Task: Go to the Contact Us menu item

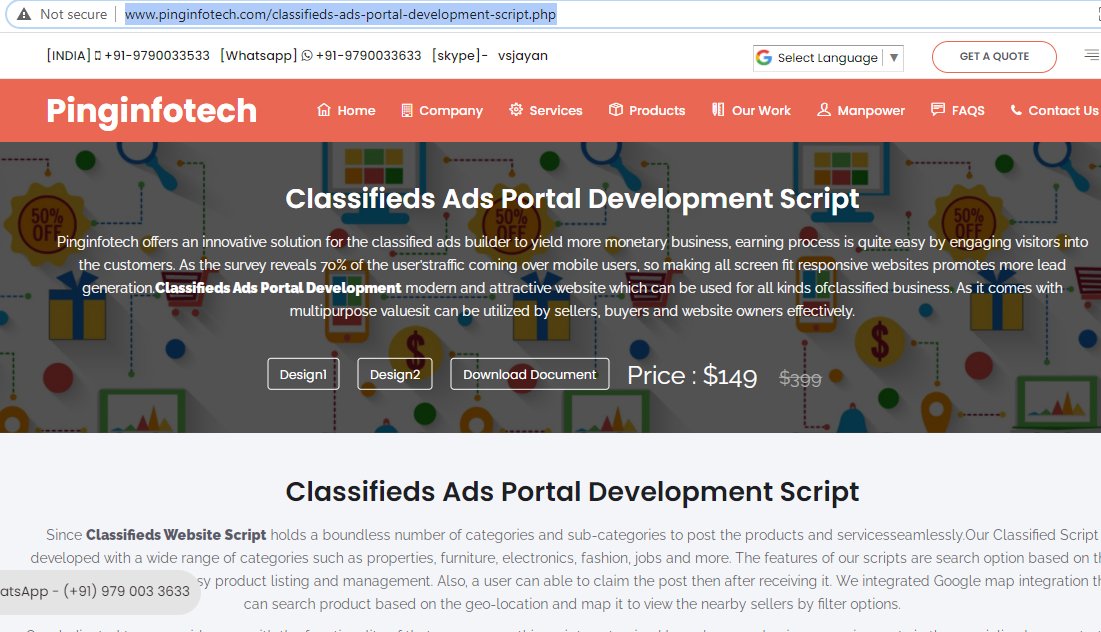Action: pyautogui.click(x=1055, y=110)
